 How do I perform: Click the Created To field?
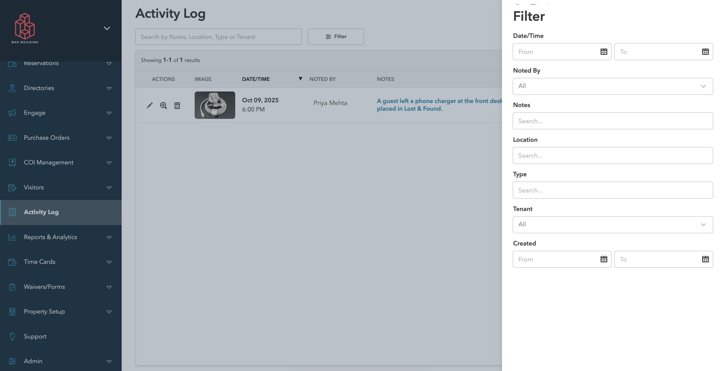click(x=664, y=259)
